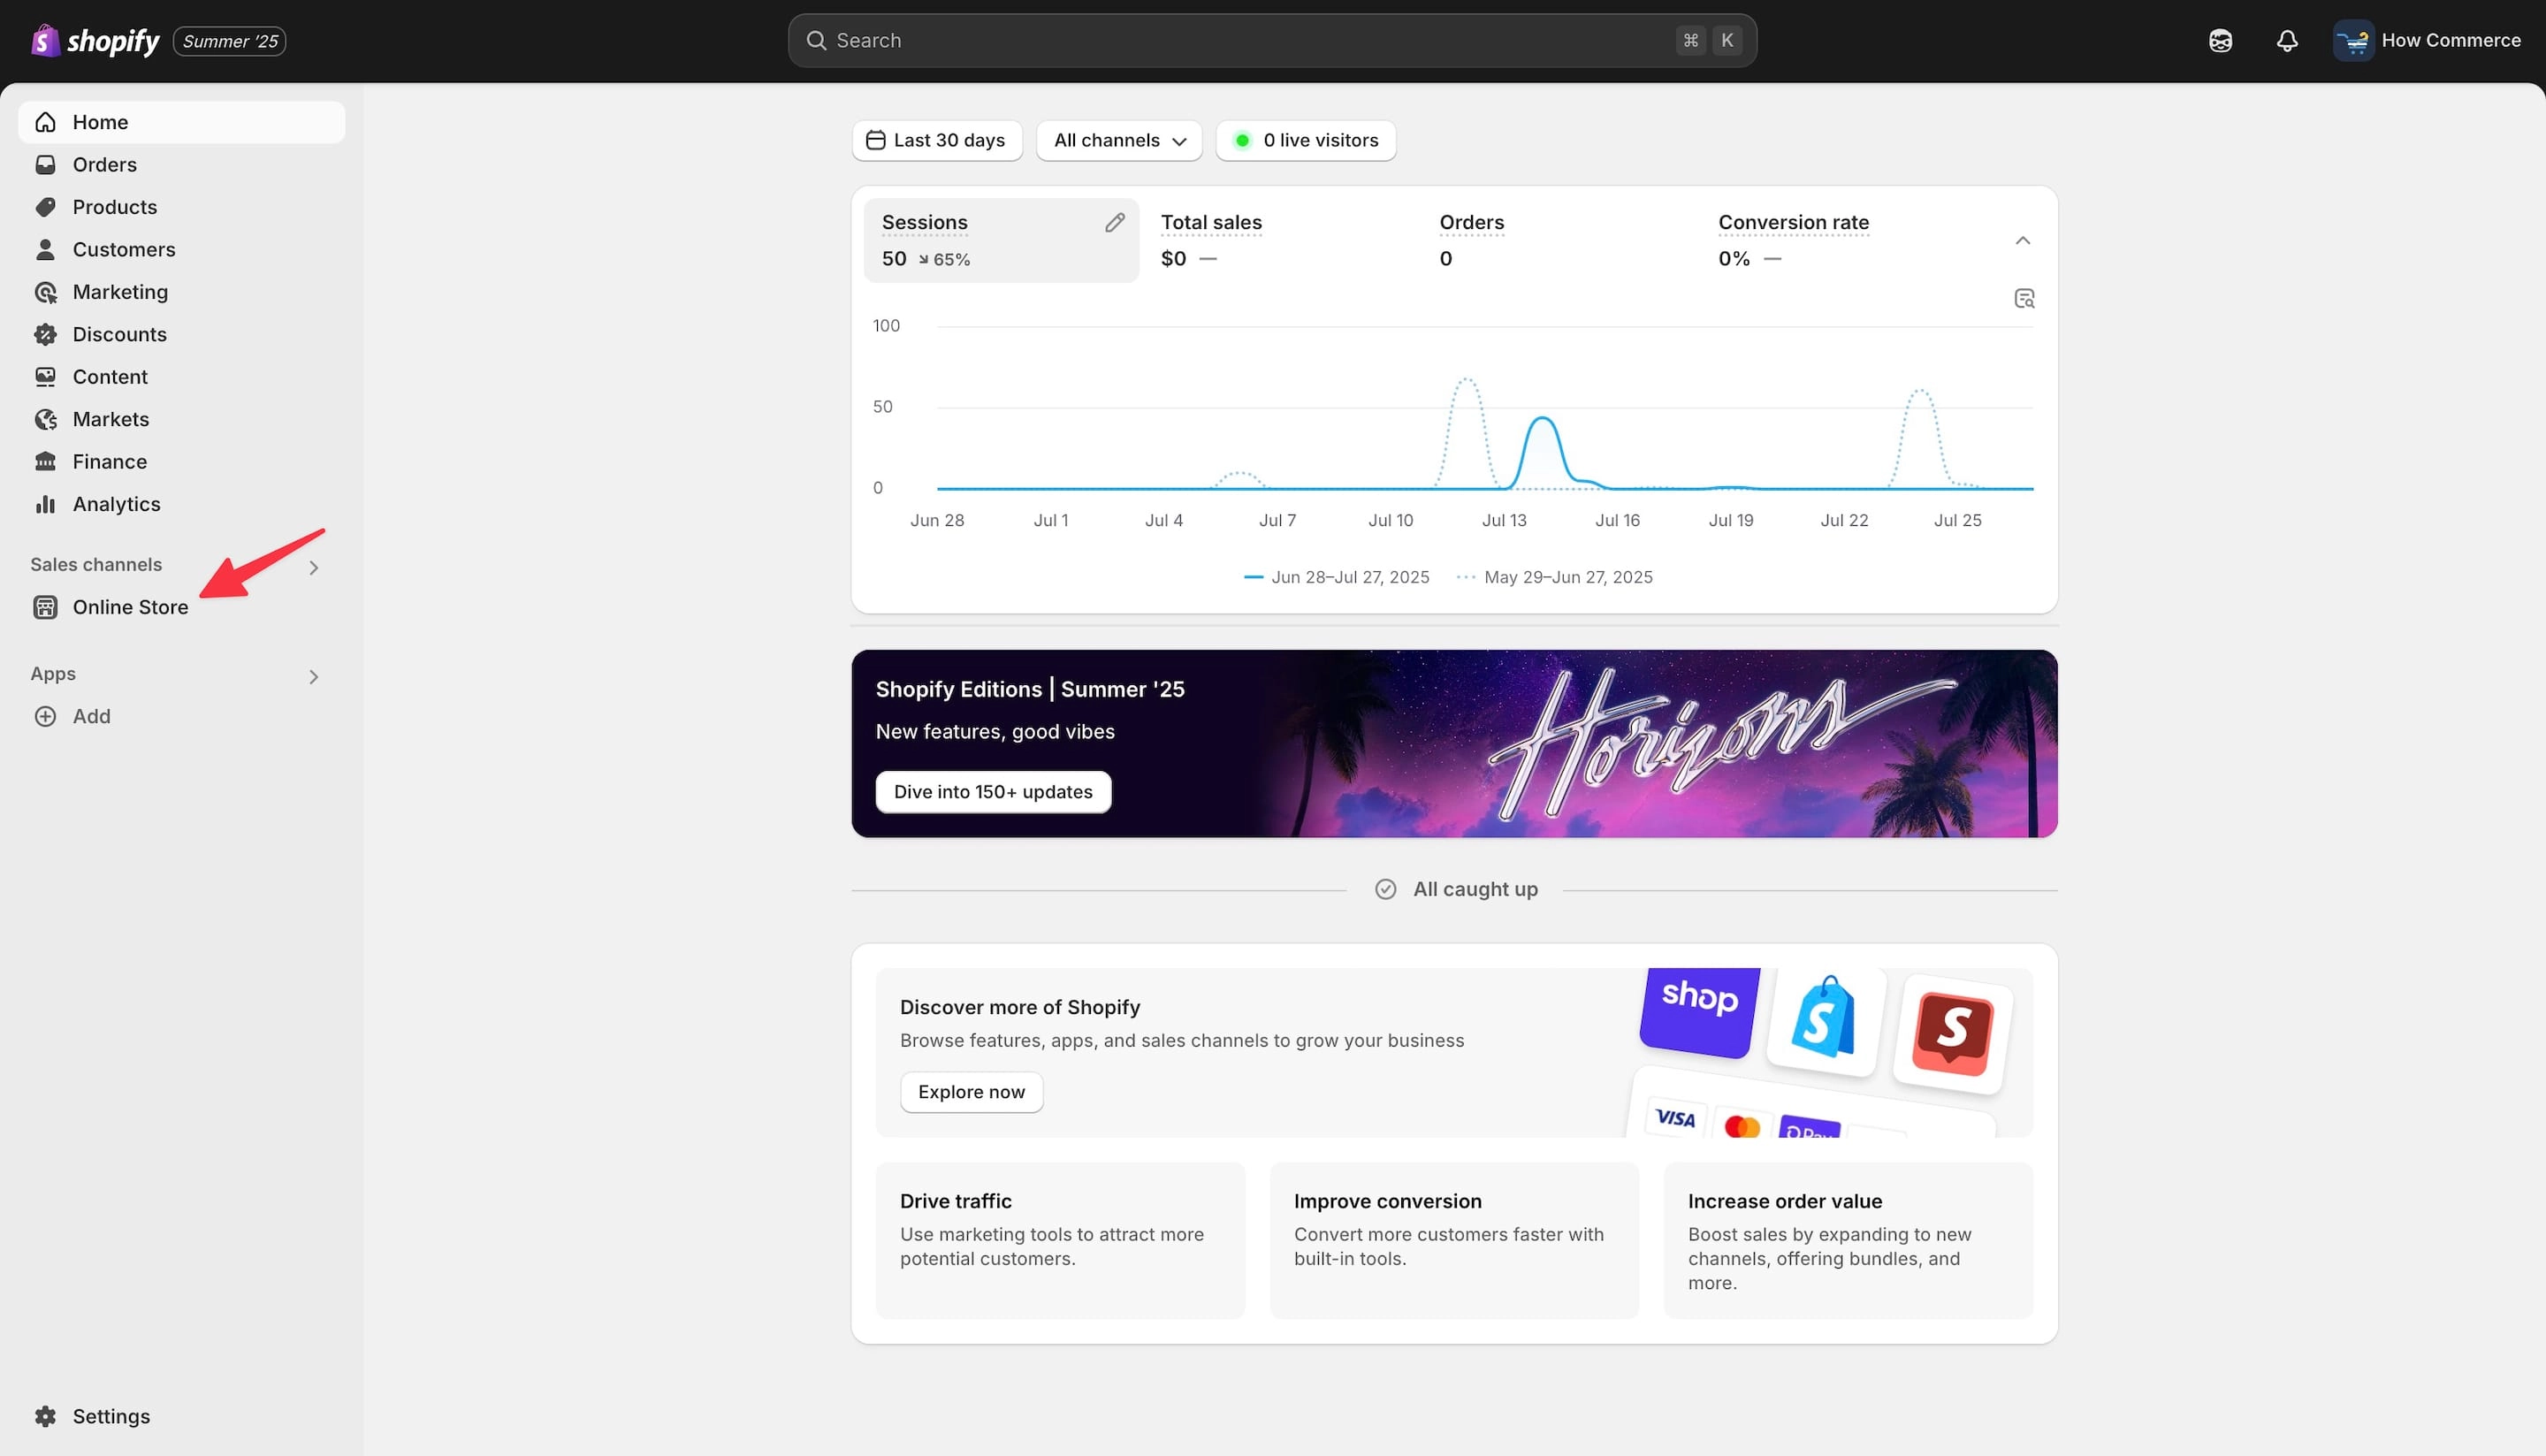The height and width of the screenshot is (1456, 2546).
Task: Click the Shopify logo in the top bar
Action: (x=95, y=41)
